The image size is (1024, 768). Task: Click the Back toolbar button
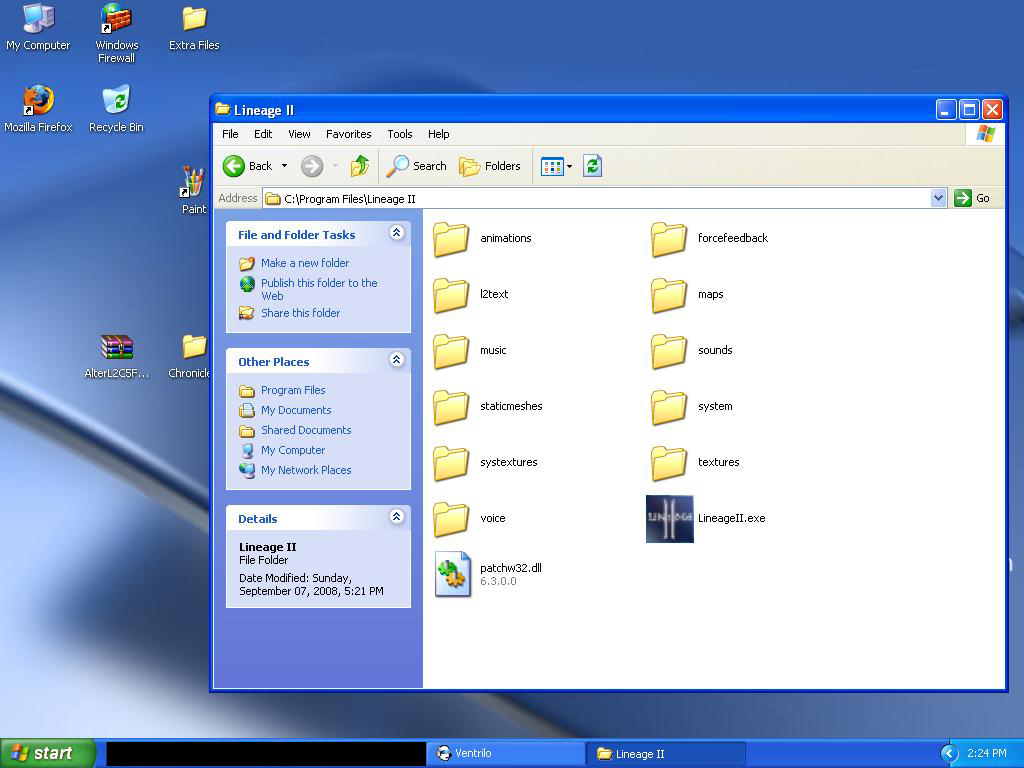(x=248, y=166)
